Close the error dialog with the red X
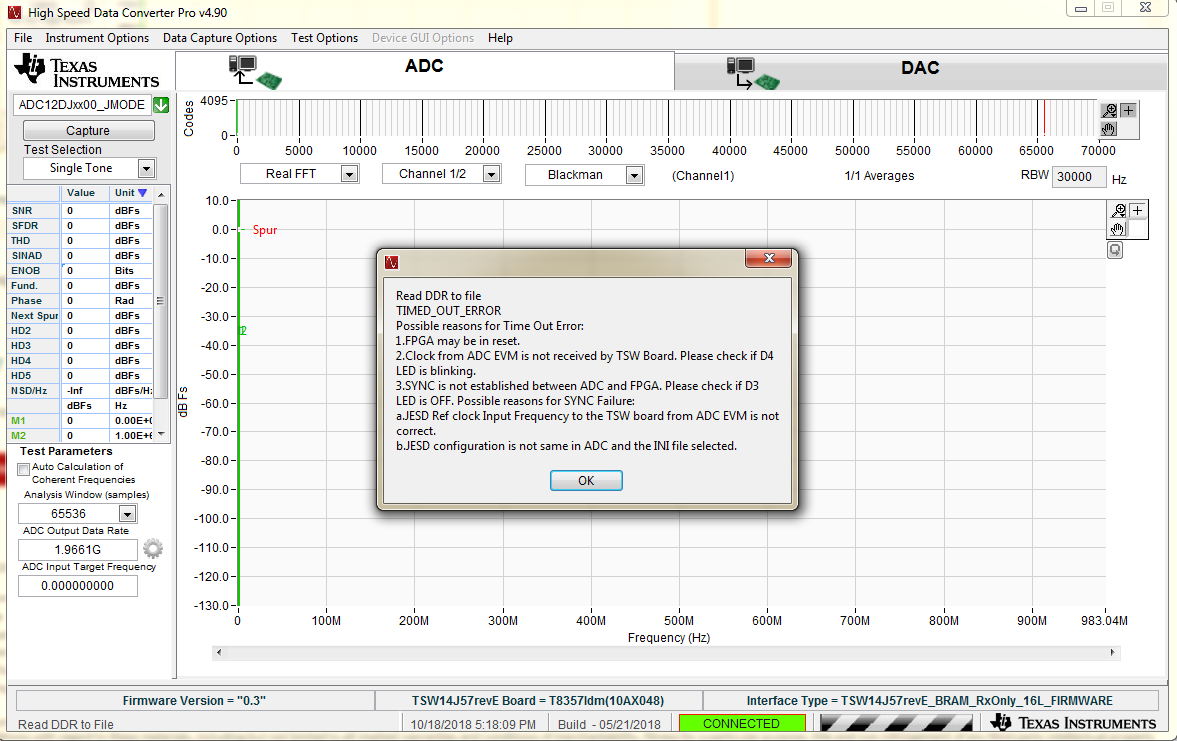 [x=768, y=258]
